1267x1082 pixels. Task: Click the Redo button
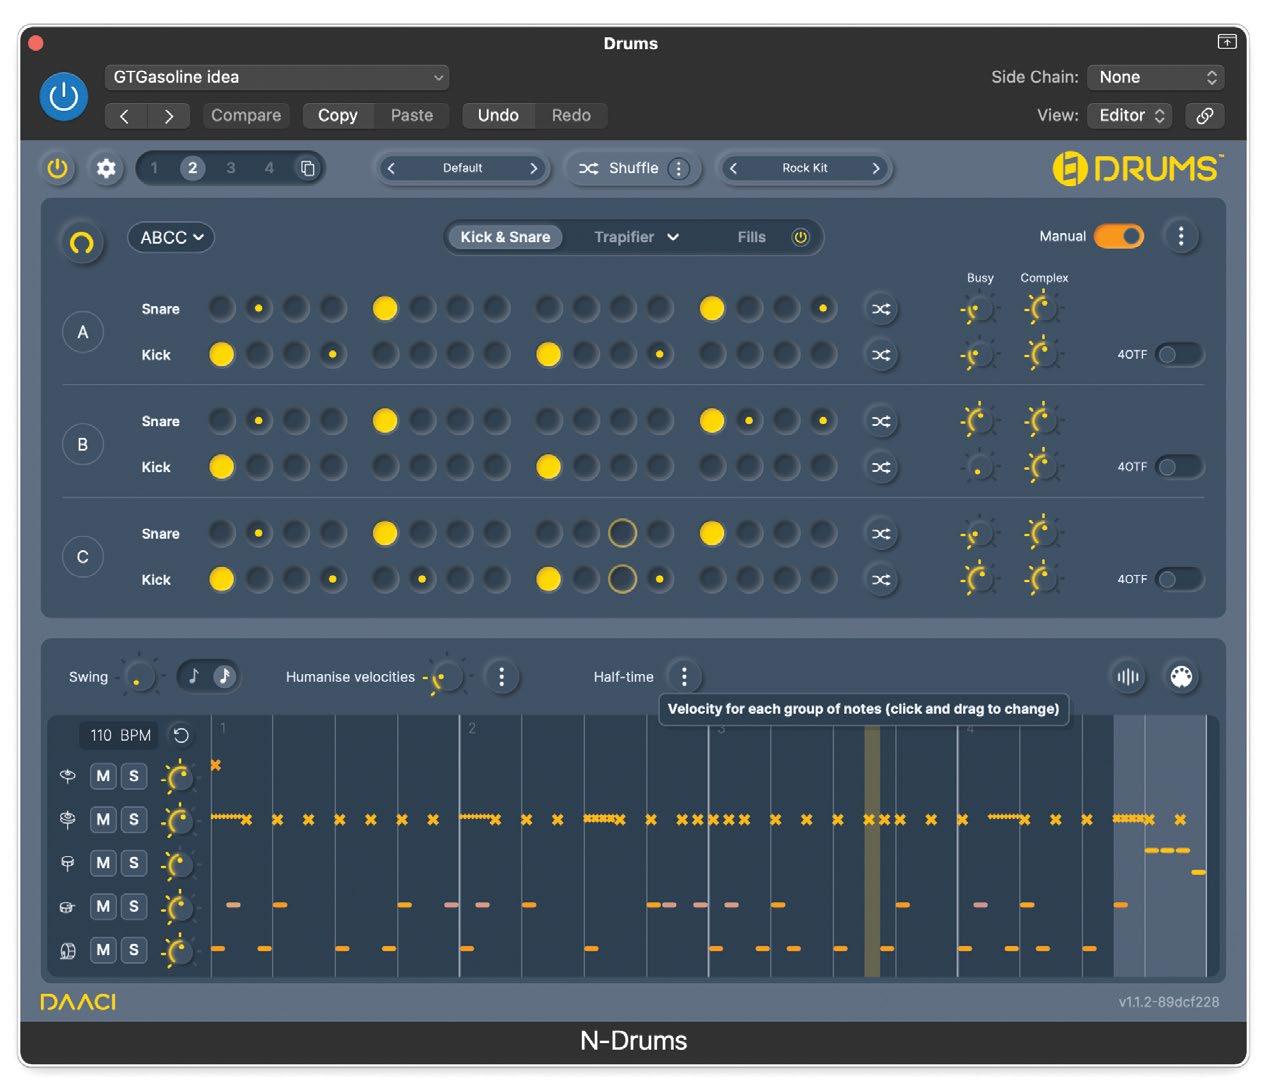[571, 115]
